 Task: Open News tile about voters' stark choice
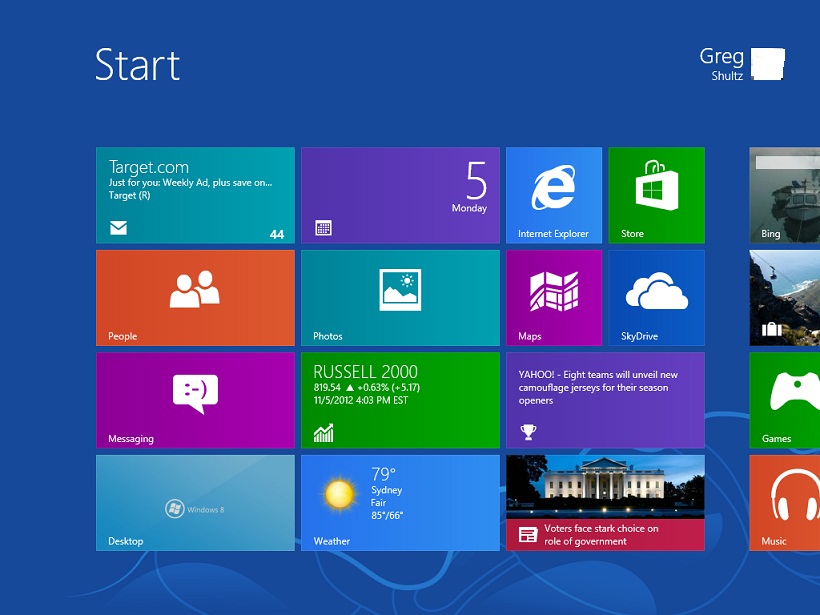[605, 503]
